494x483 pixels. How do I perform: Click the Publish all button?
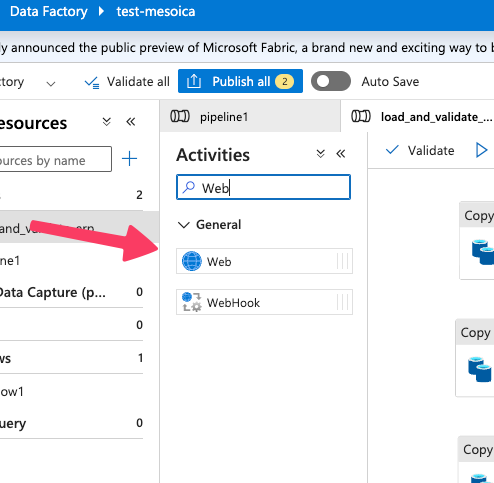click(x=240, y=81)
